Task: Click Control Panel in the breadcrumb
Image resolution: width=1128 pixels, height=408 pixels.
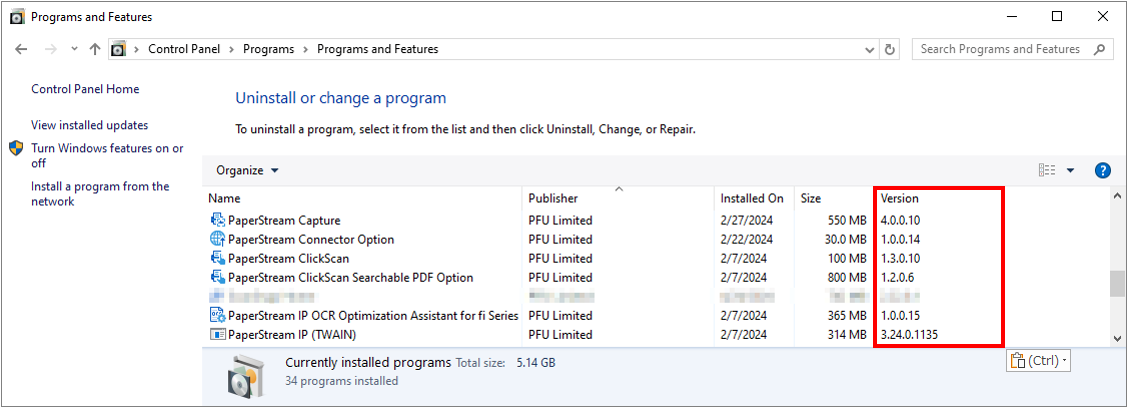Action: [185, 50]
